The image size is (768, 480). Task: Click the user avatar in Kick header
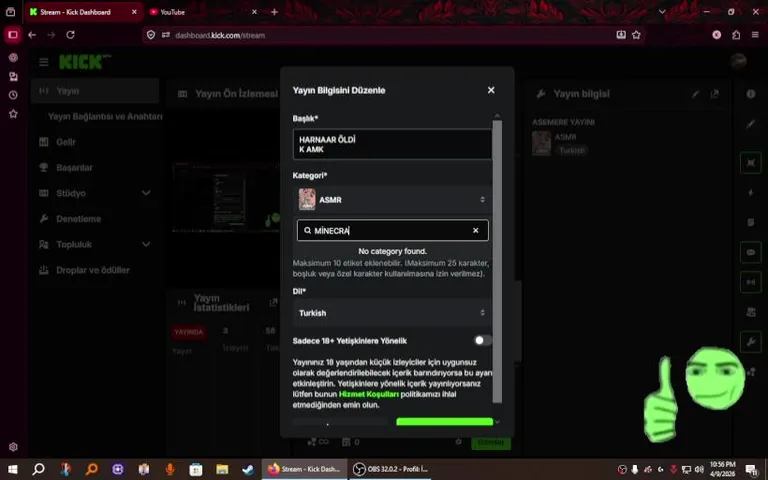[x=739, y=61]
